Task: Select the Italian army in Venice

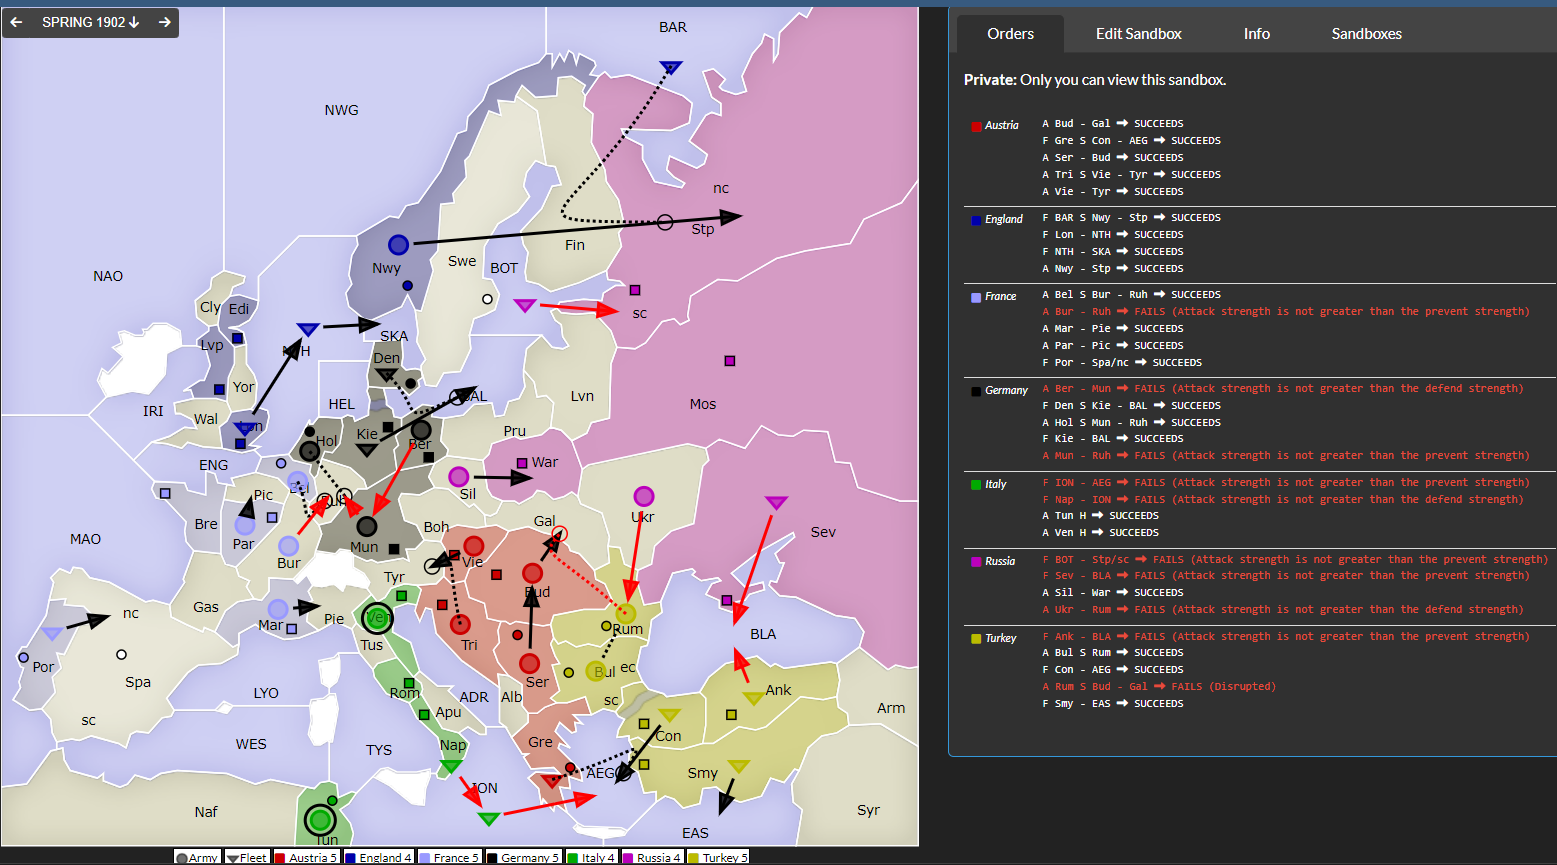Action: pos(377,619)
